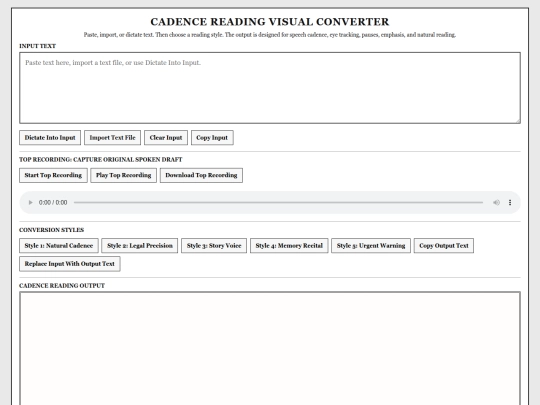Click Replace Input With Output Text
The image size is (540, 405).
70,264
